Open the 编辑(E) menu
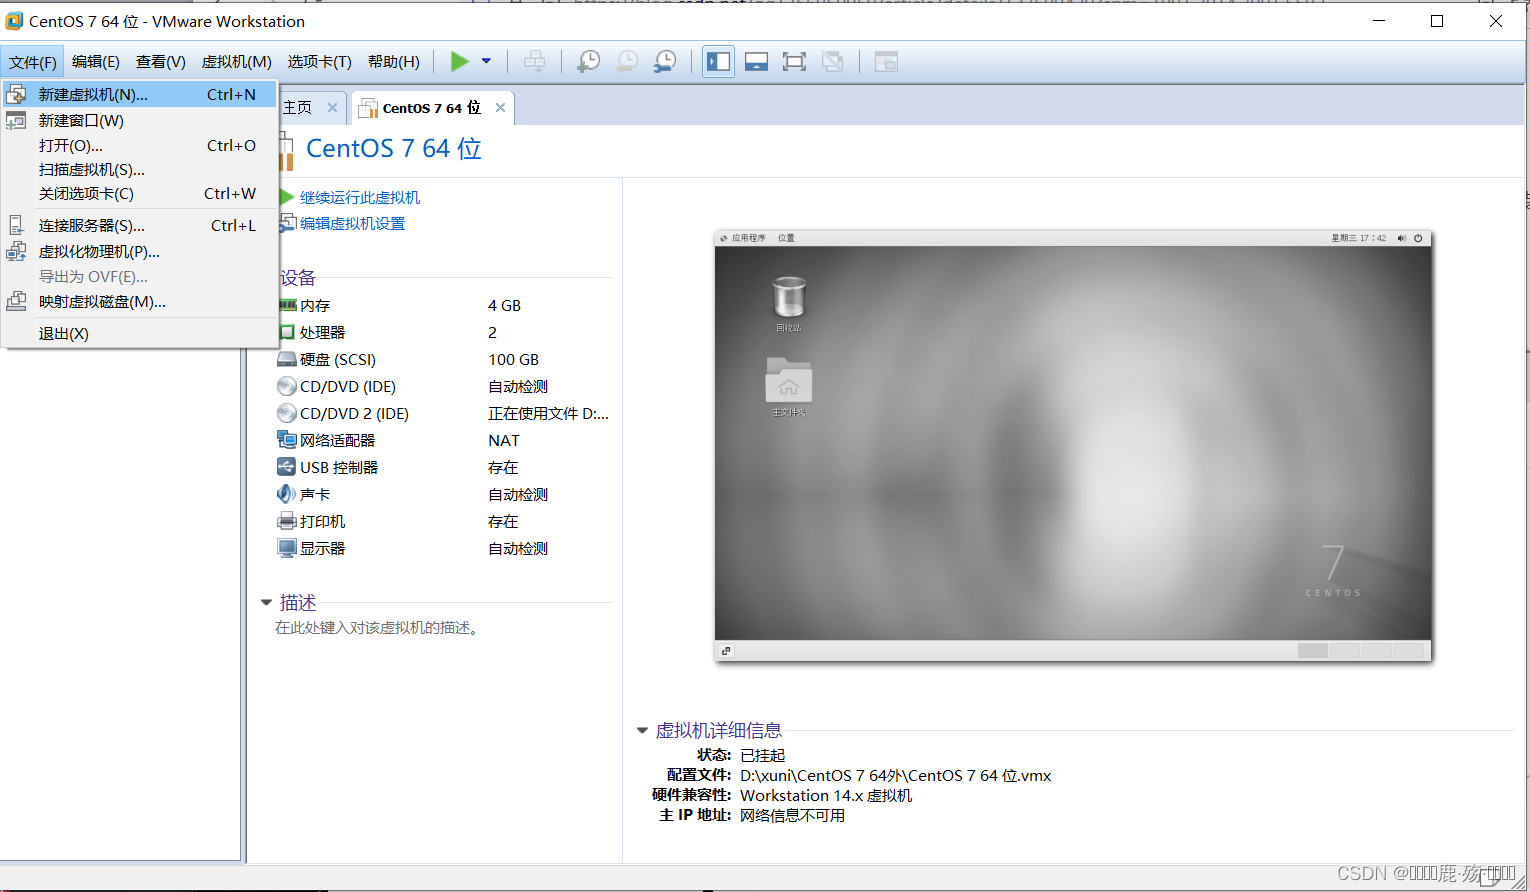The height and width of the screenshot is (892, 1530). pyautogui.click(x=96, y=62)
